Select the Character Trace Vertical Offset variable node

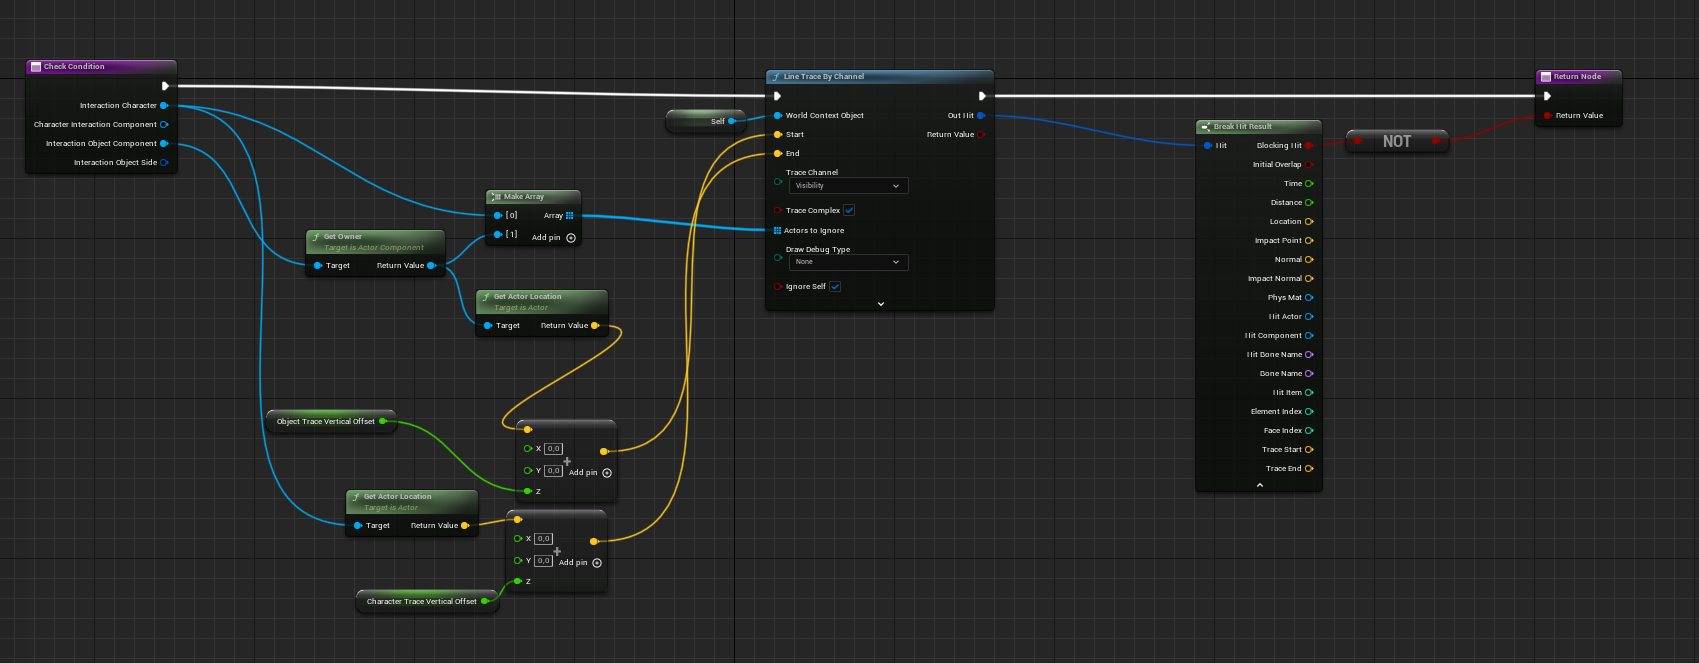pyautogui.click(x=421, y=602)
